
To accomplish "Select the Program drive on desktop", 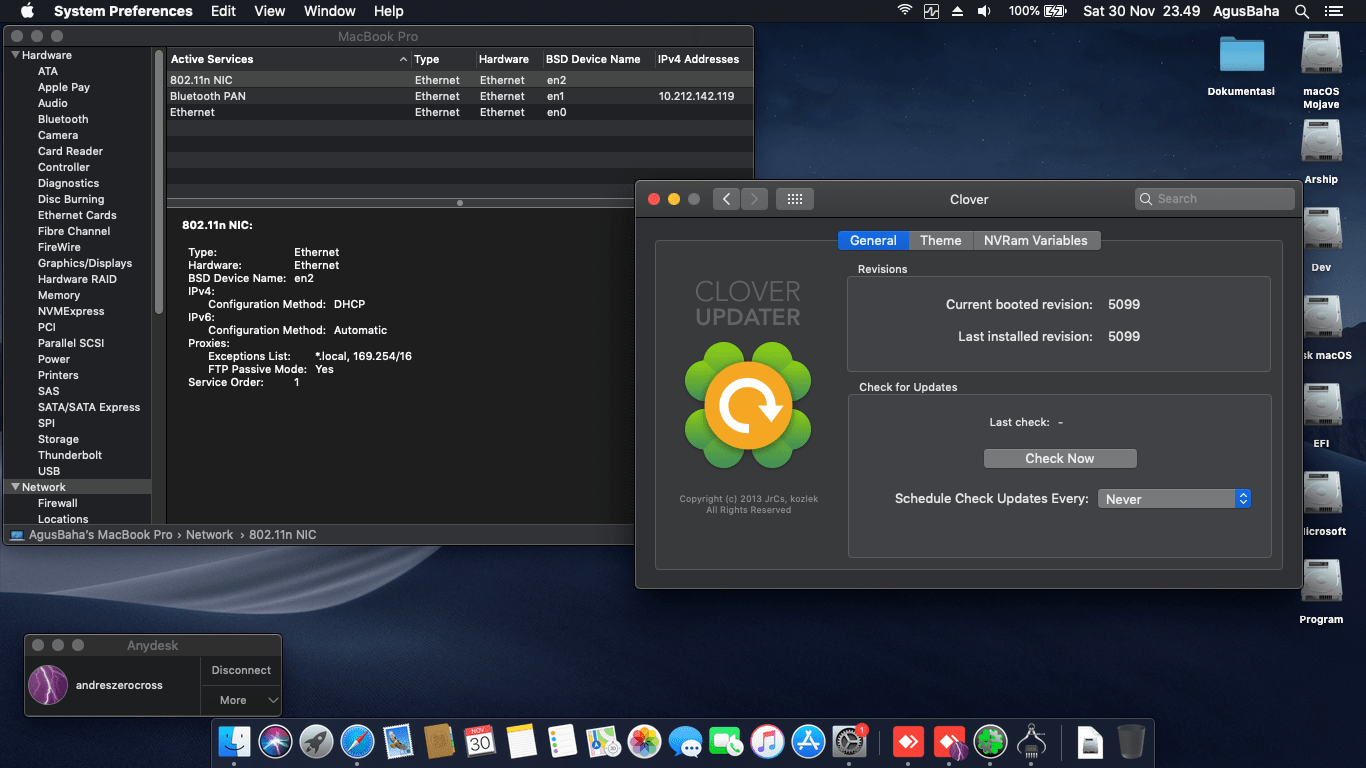I will pos(1321,591).
